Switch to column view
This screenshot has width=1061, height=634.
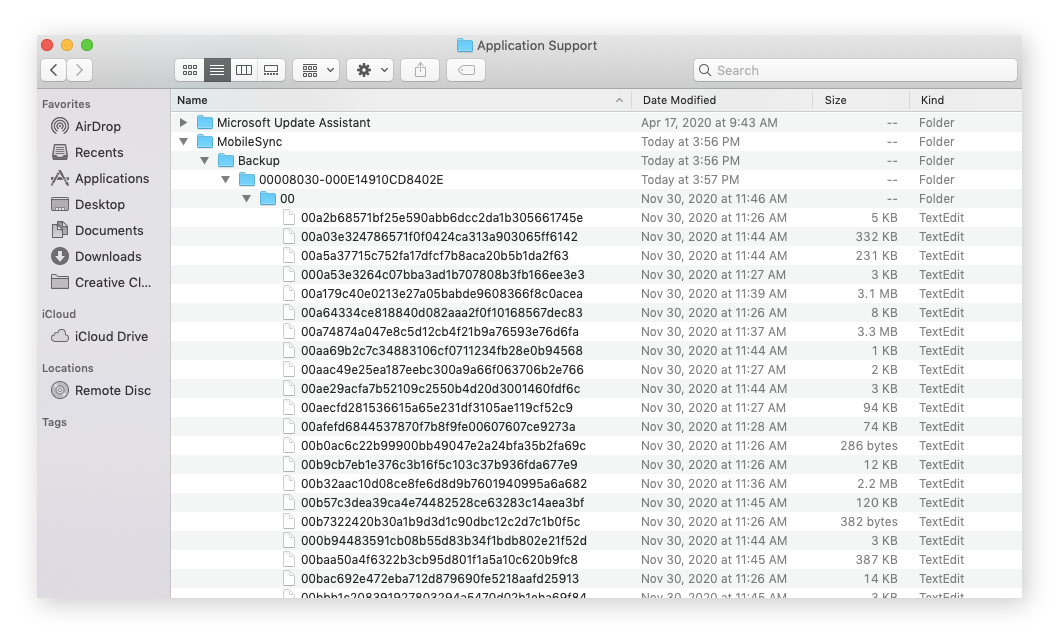pyautogui.click(x=244, y=70)
